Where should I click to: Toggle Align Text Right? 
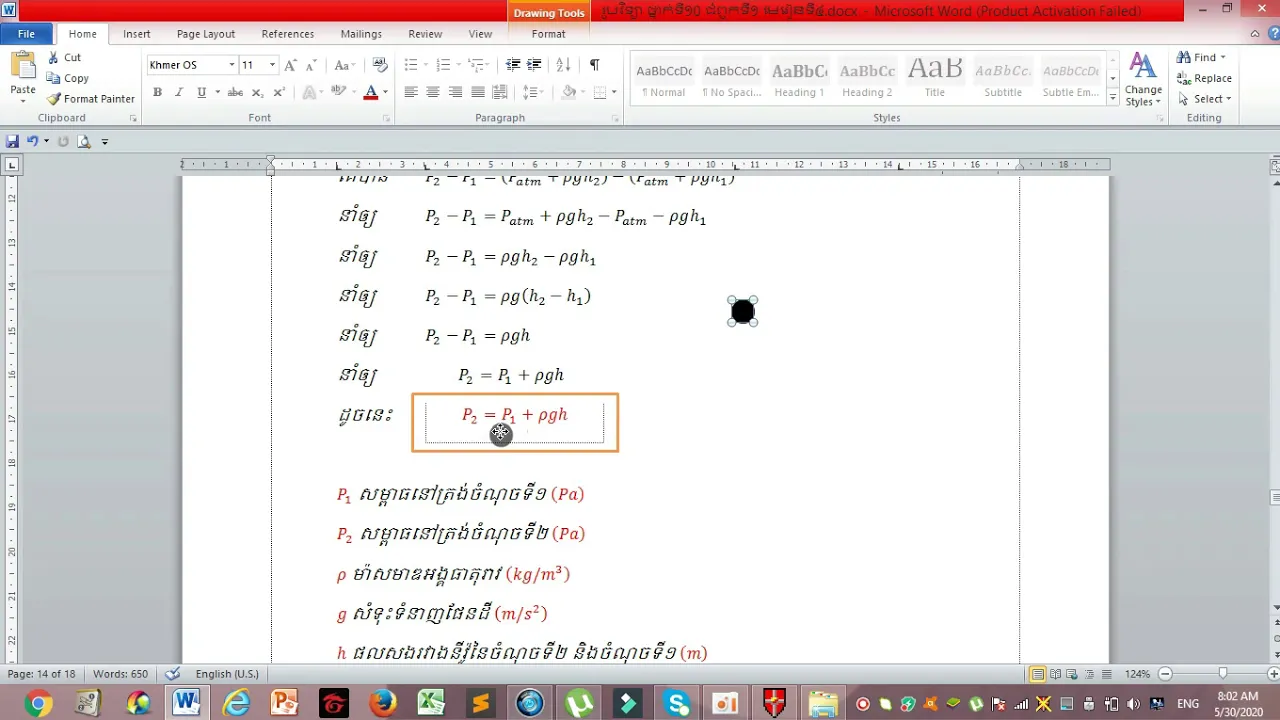pos(455,92)
